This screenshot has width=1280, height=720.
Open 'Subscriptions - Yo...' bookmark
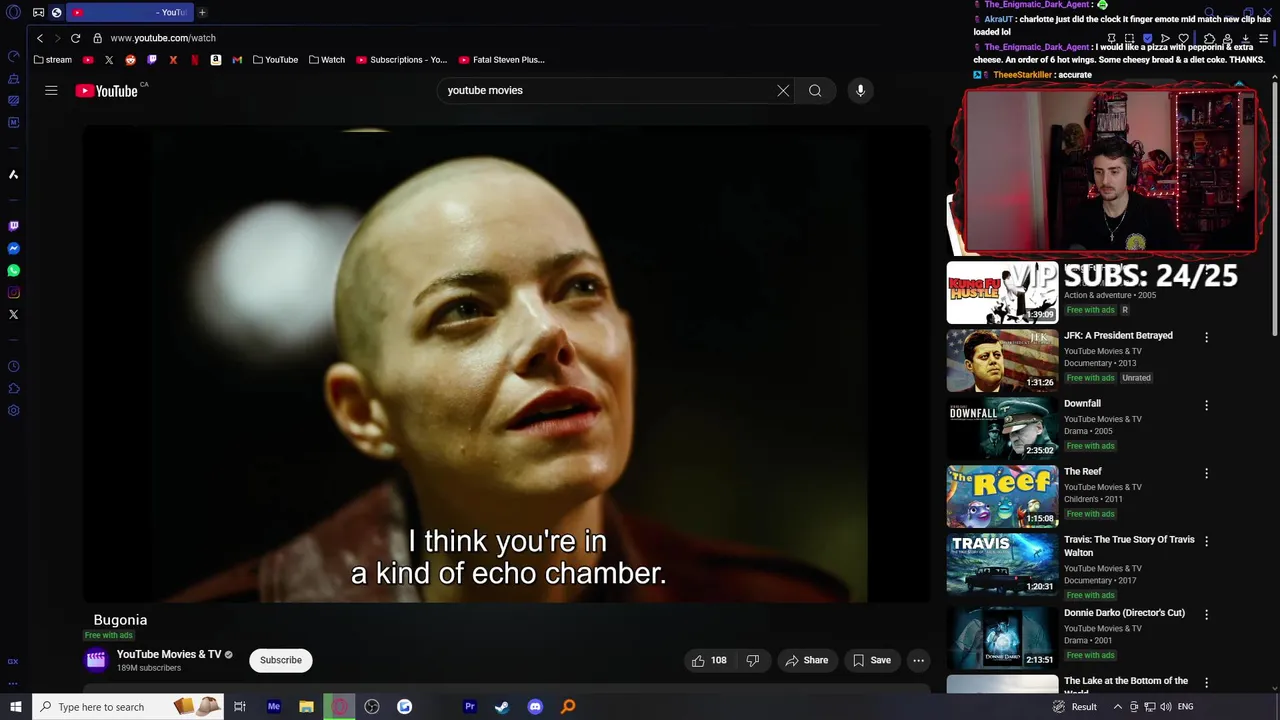point(402,60)
